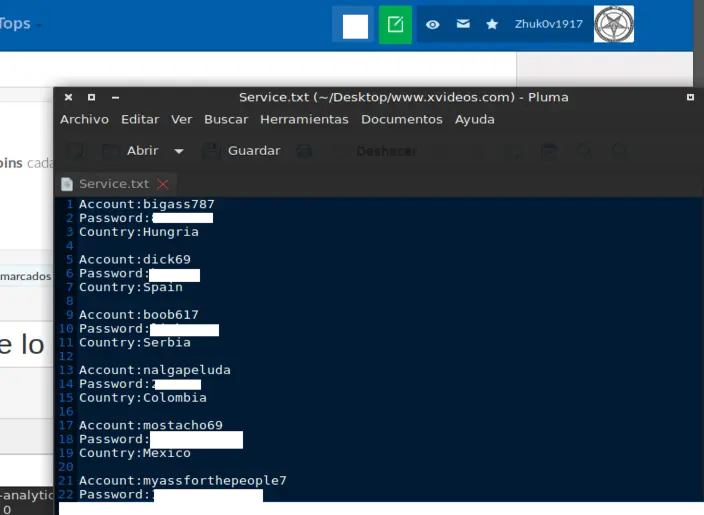Click the green compose post icon
This screenshot has width=704, height=515.
(395, 25)
